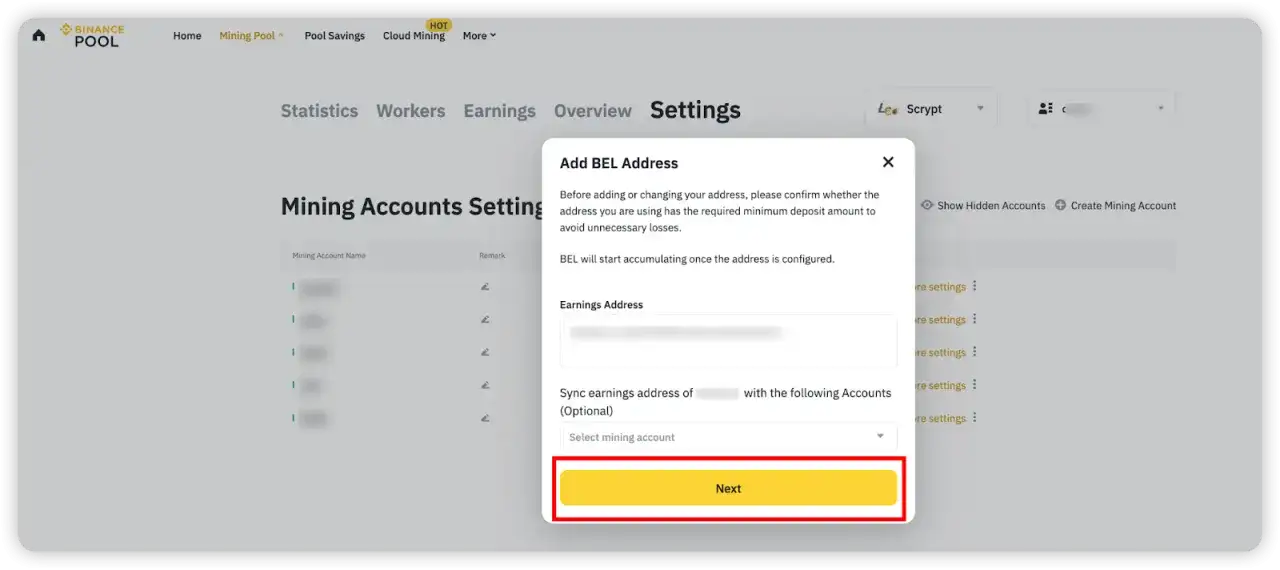Edit remark pencil icon in third row
The width and height of the screenshot is (1280, 570).
(485, 353)
